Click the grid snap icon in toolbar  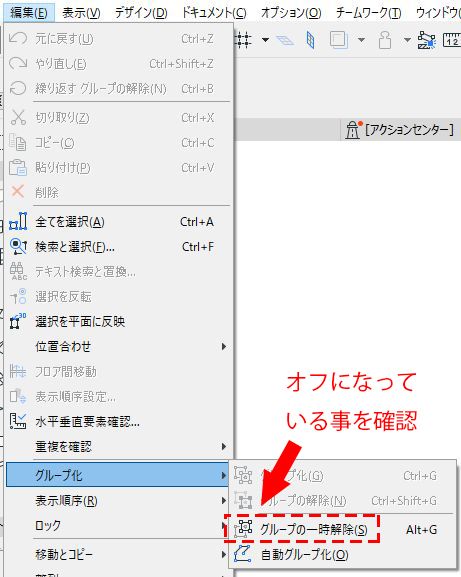pos(243,39)
